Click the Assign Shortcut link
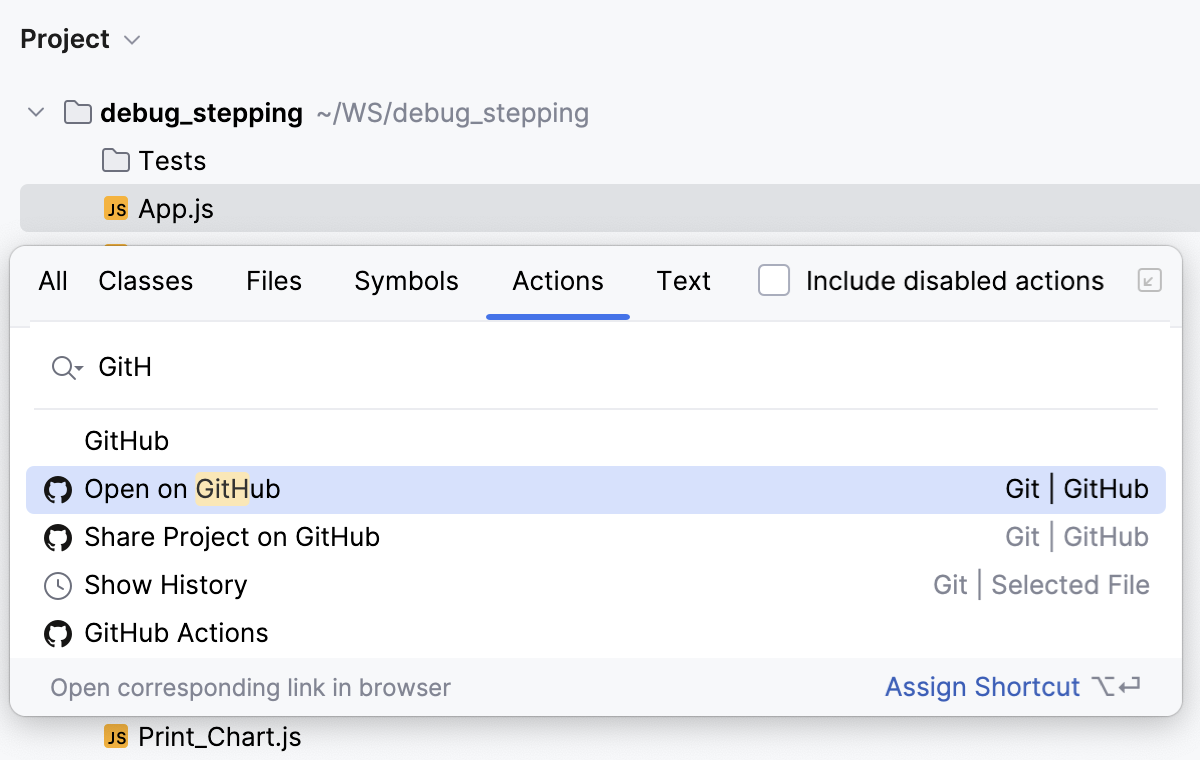 [981, 687]
